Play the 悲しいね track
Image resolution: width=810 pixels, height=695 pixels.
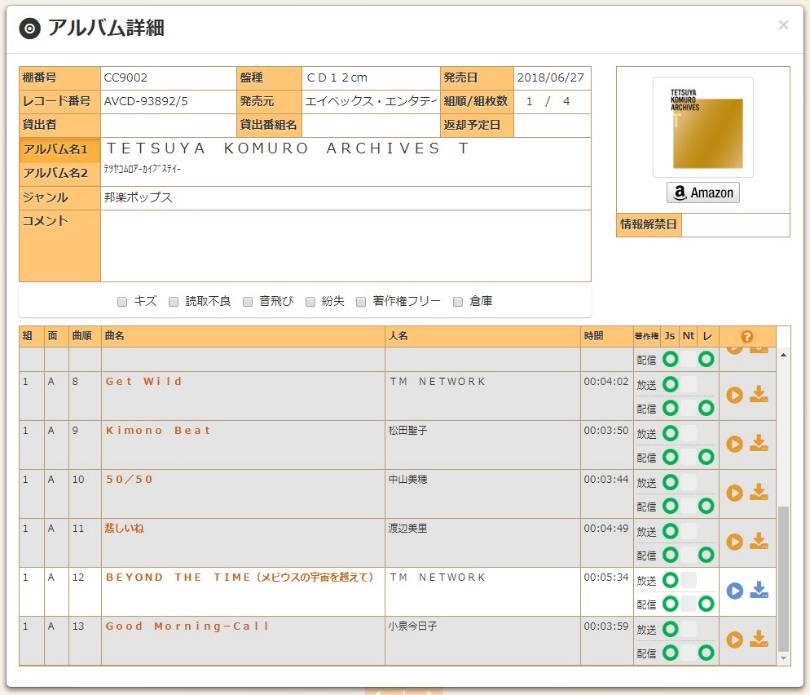pos(734,542)
